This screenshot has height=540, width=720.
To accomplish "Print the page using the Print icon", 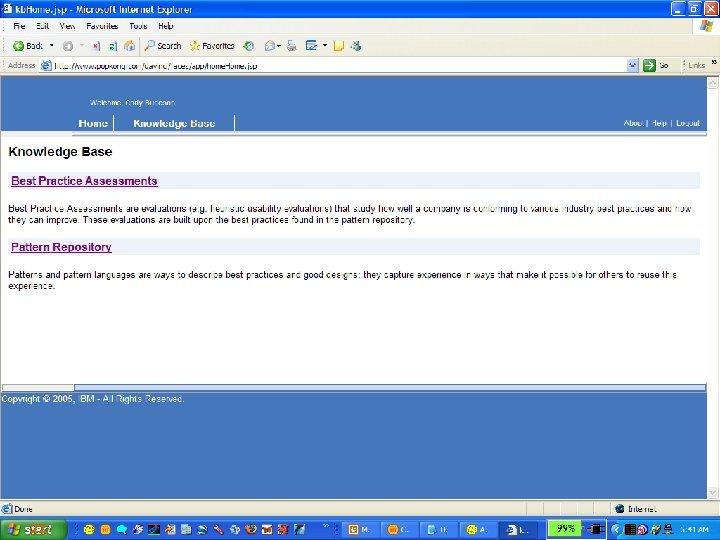I will click(292, 45).
